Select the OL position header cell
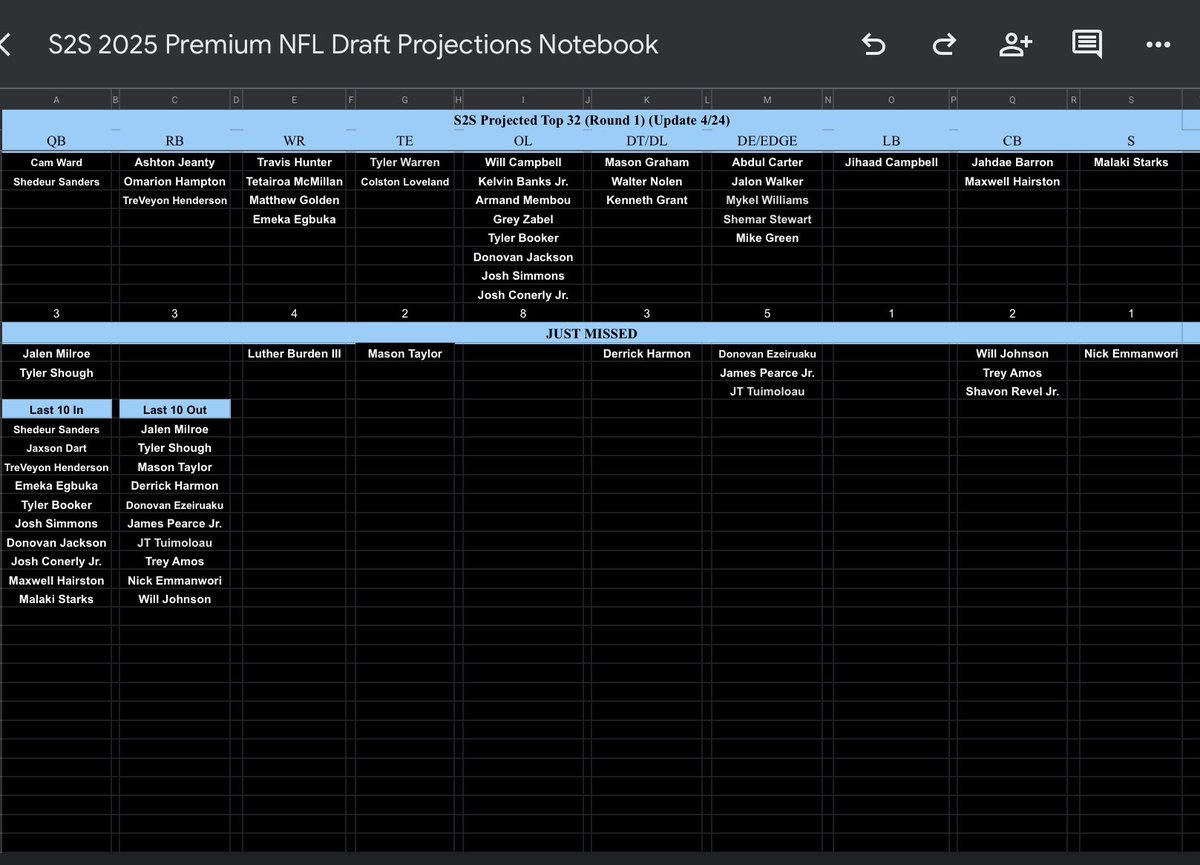Image resolution: width=1200 pixels, height=865 pixels. point(523,141)
